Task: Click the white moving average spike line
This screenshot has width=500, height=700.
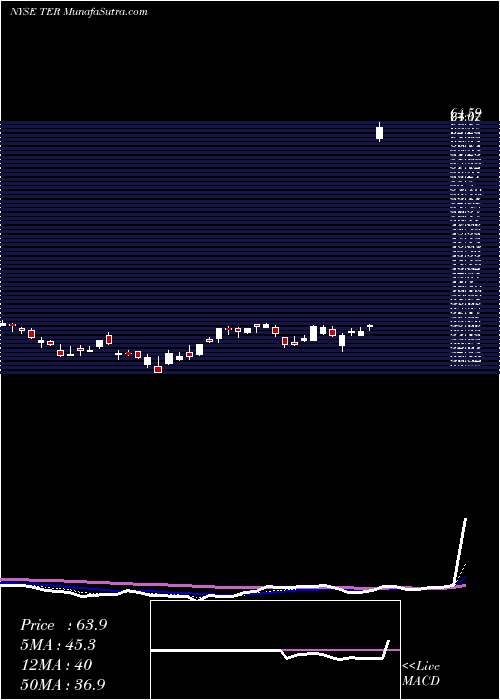Action: 459,552
